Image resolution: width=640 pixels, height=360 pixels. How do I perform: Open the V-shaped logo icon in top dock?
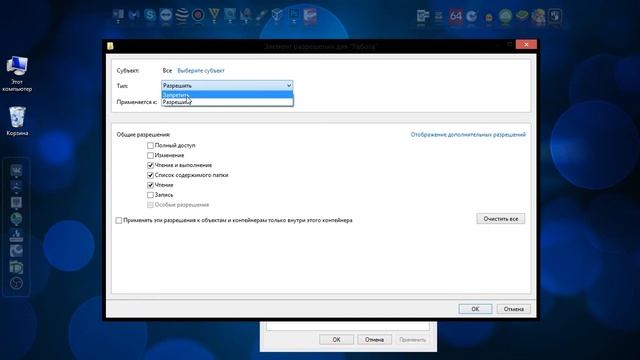point(214,15)
